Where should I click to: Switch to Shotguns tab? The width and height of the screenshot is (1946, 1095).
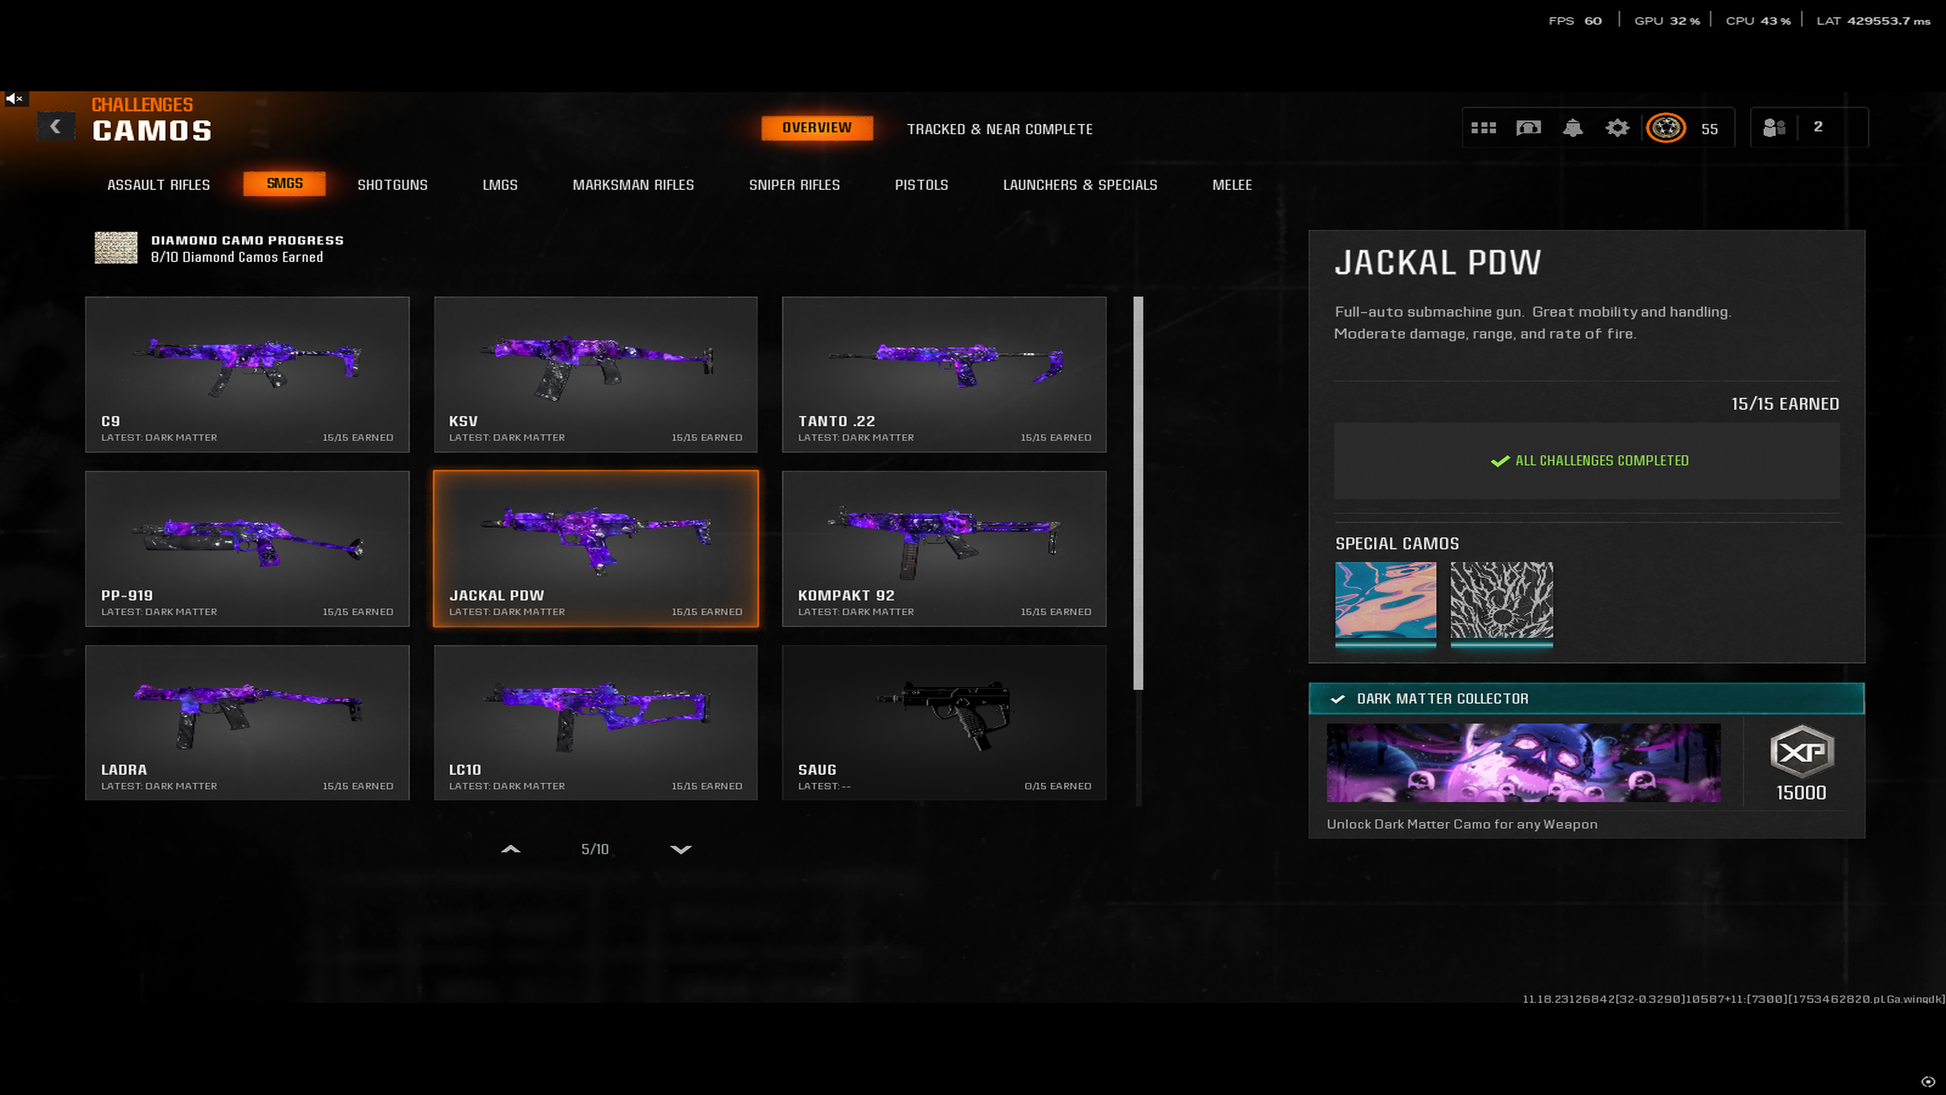[393, 185]
